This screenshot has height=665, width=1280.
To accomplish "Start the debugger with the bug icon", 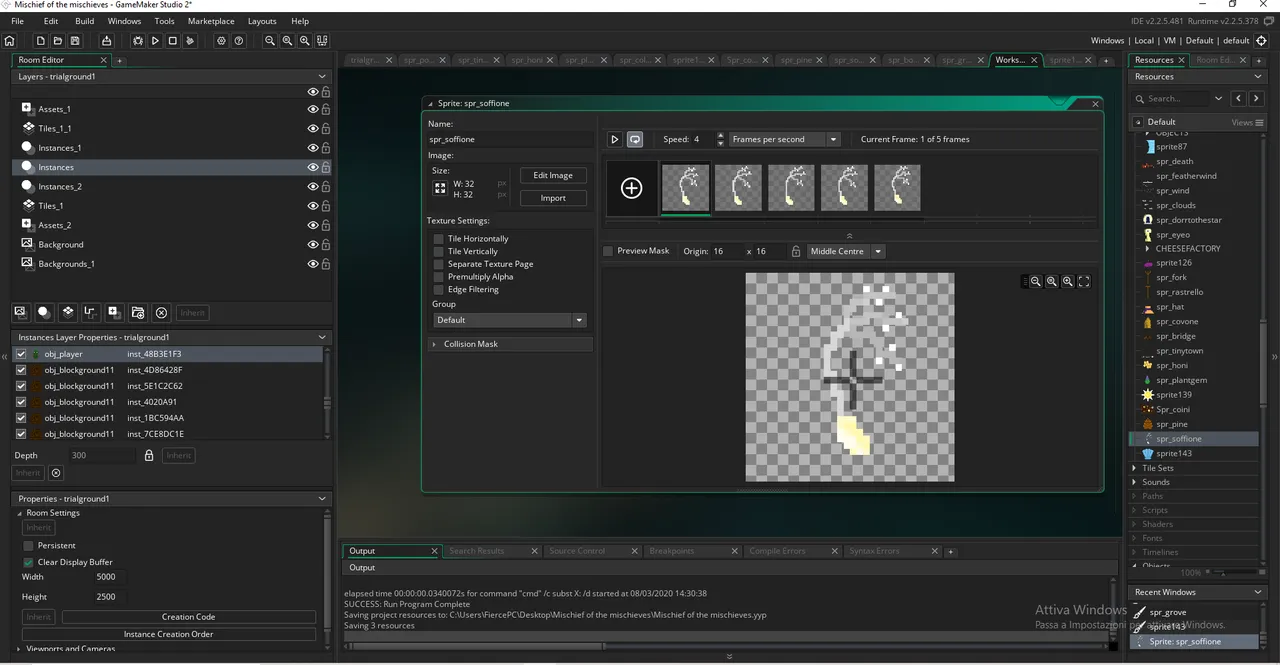I will point(138,41).
